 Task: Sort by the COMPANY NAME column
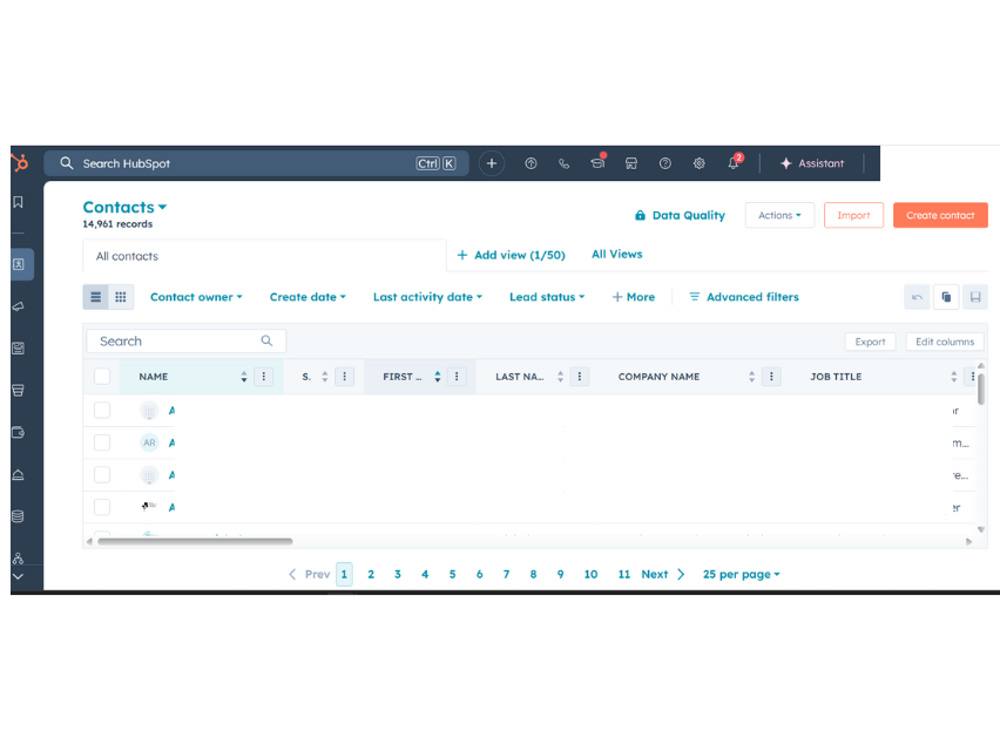pos(751,377)
